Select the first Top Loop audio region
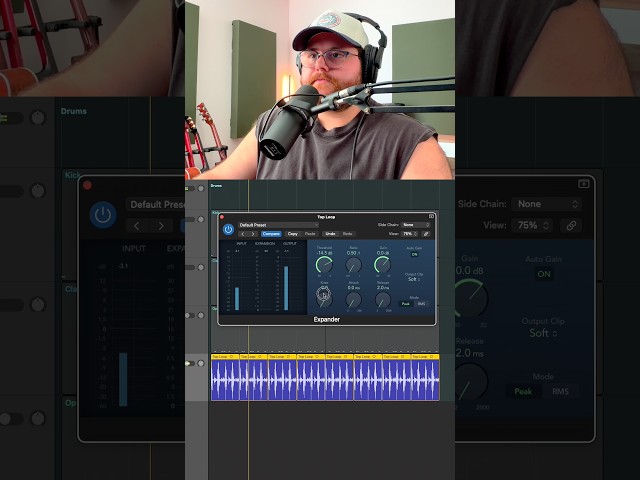This screenshot has width=640, height=480. point(225,377)
